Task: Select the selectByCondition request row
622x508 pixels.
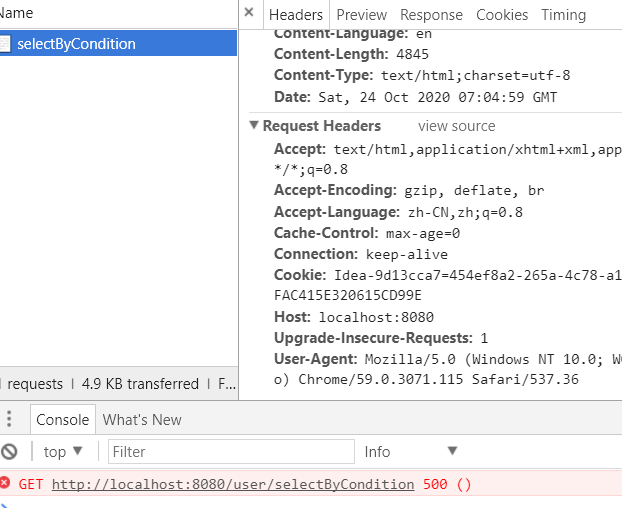Action: click(120, 44)
